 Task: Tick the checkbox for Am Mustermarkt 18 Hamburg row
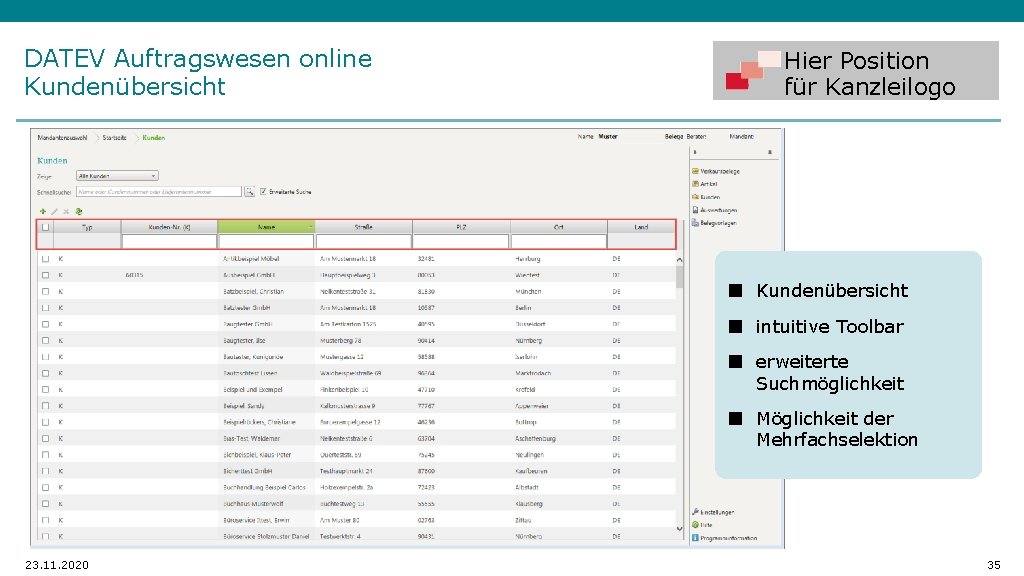click(45, 259)
